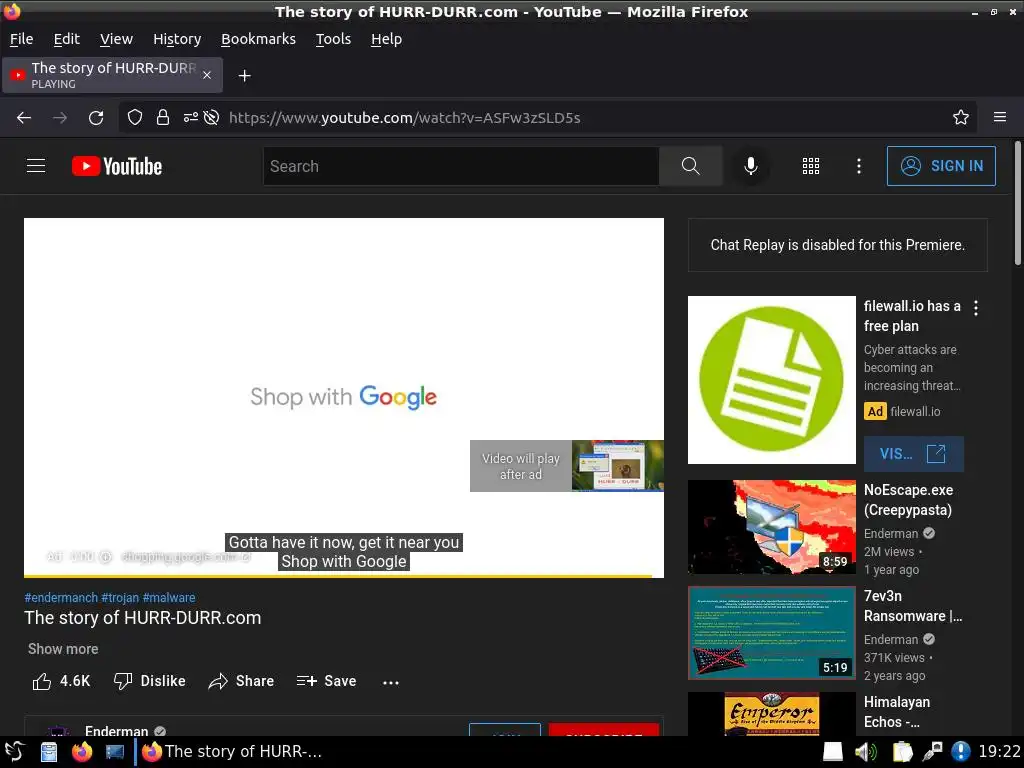Open YouTube settings three-dot menu
Viewport: 1024px width, 768px height.
pos(859,166)
